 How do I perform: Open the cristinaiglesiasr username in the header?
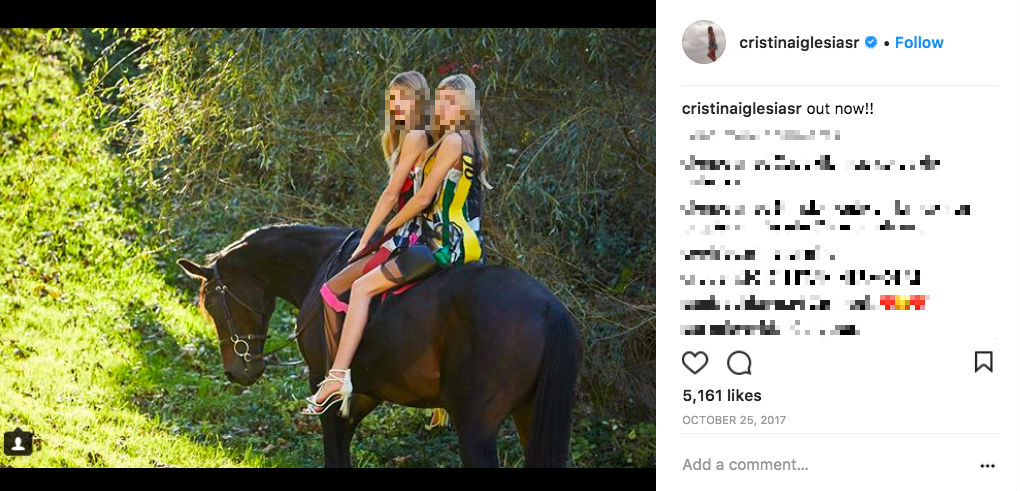[800, 42]
